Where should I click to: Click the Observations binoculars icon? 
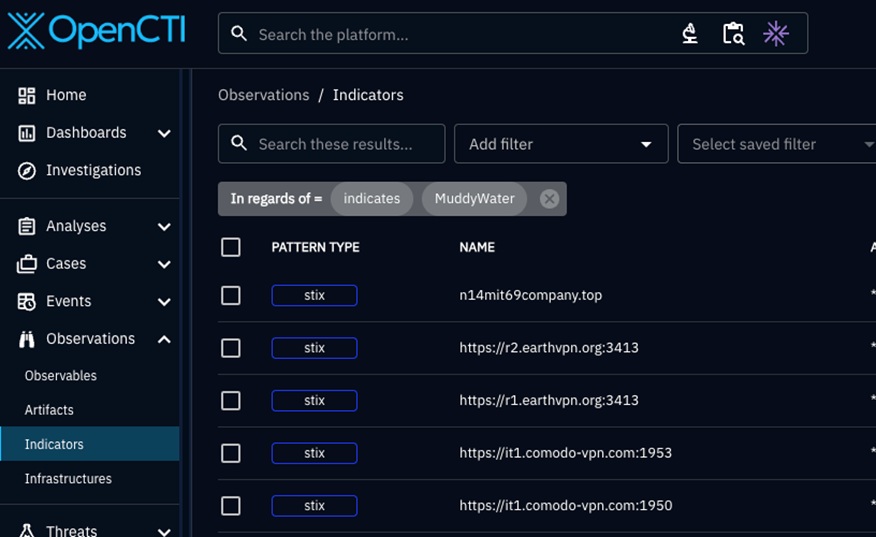[26, 339]
